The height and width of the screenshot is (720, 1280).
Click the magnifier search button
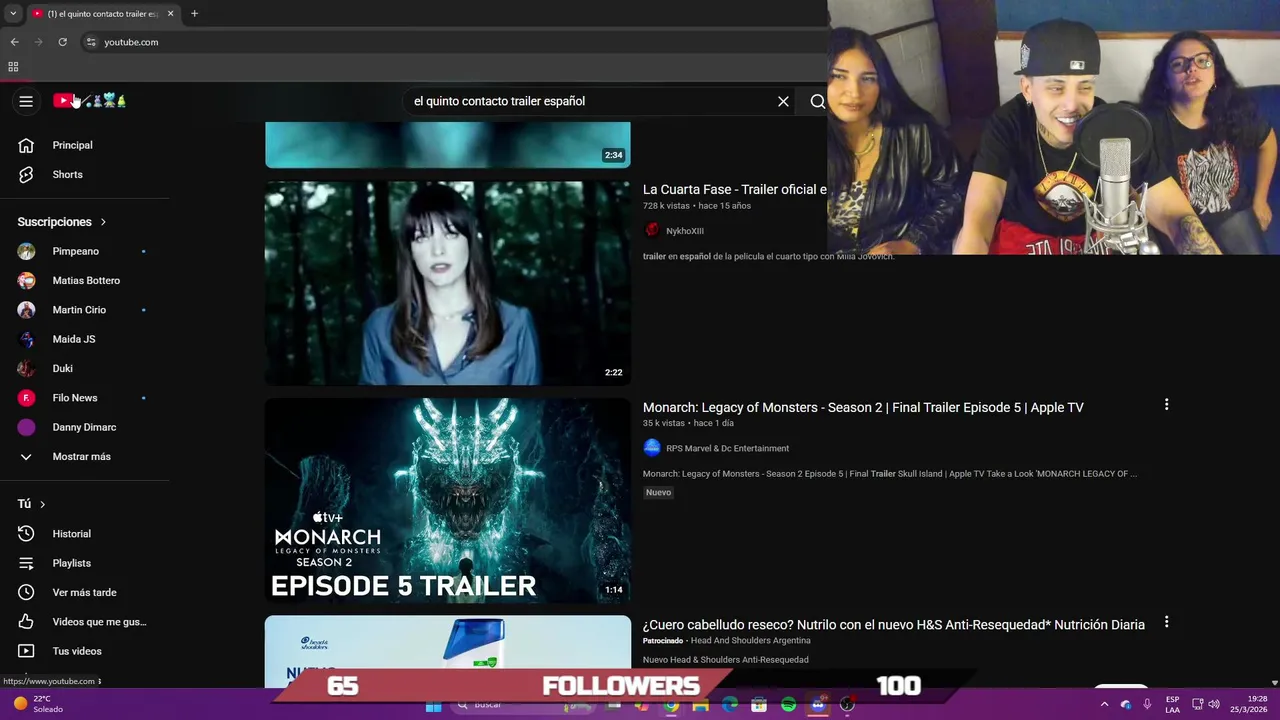(x=817, y=101)
